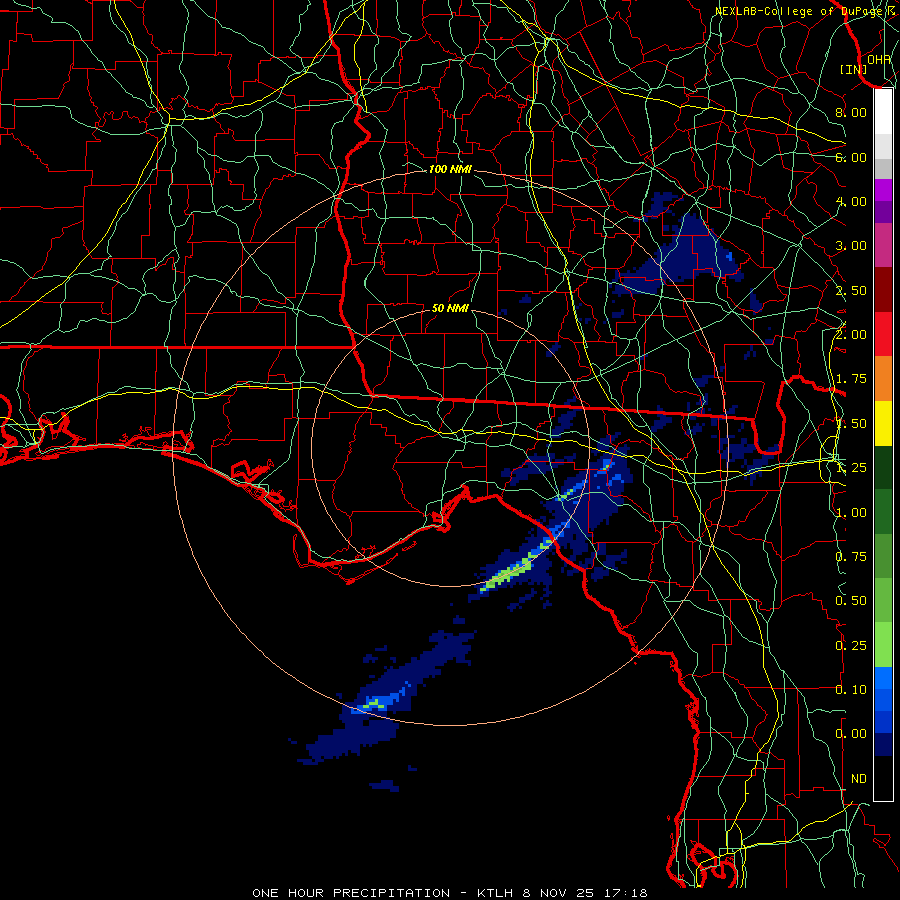Click the ND legend label
This screenshot has height=900, width=900.
coord(859,779)
